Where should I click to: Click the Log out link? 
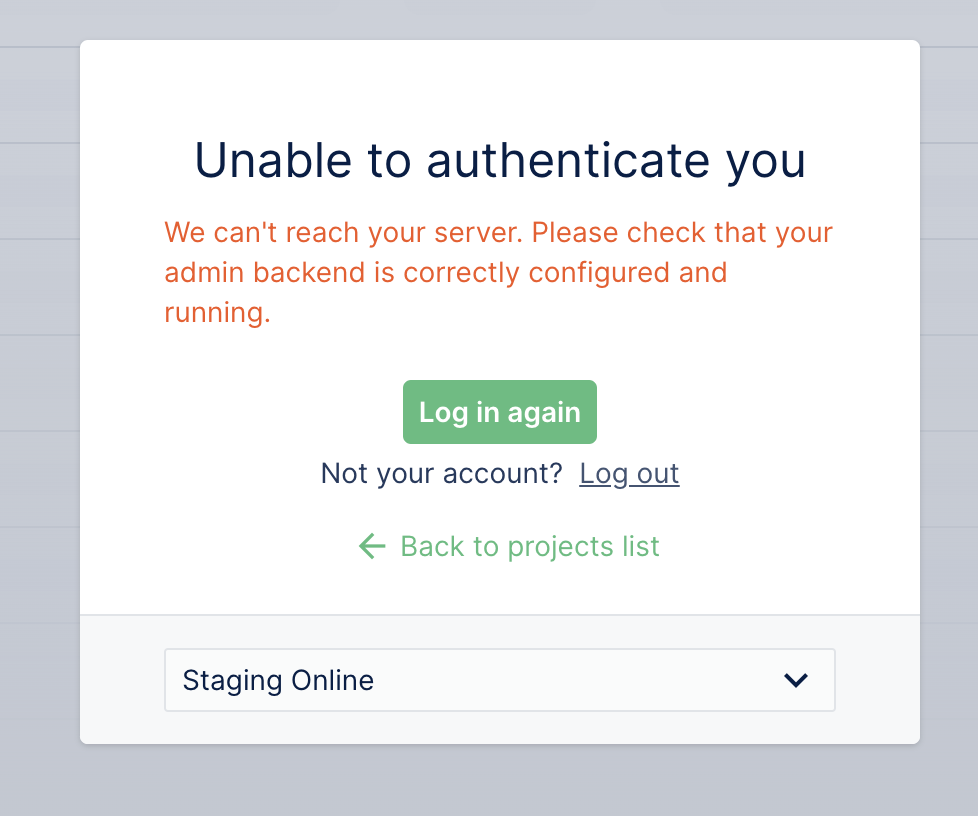click(x=629, y=473)
